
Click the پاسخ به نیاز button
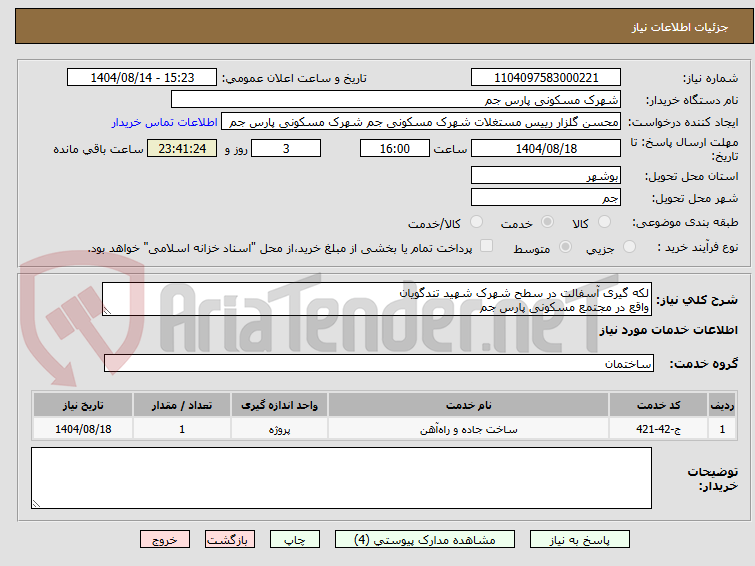pos(580,540)
